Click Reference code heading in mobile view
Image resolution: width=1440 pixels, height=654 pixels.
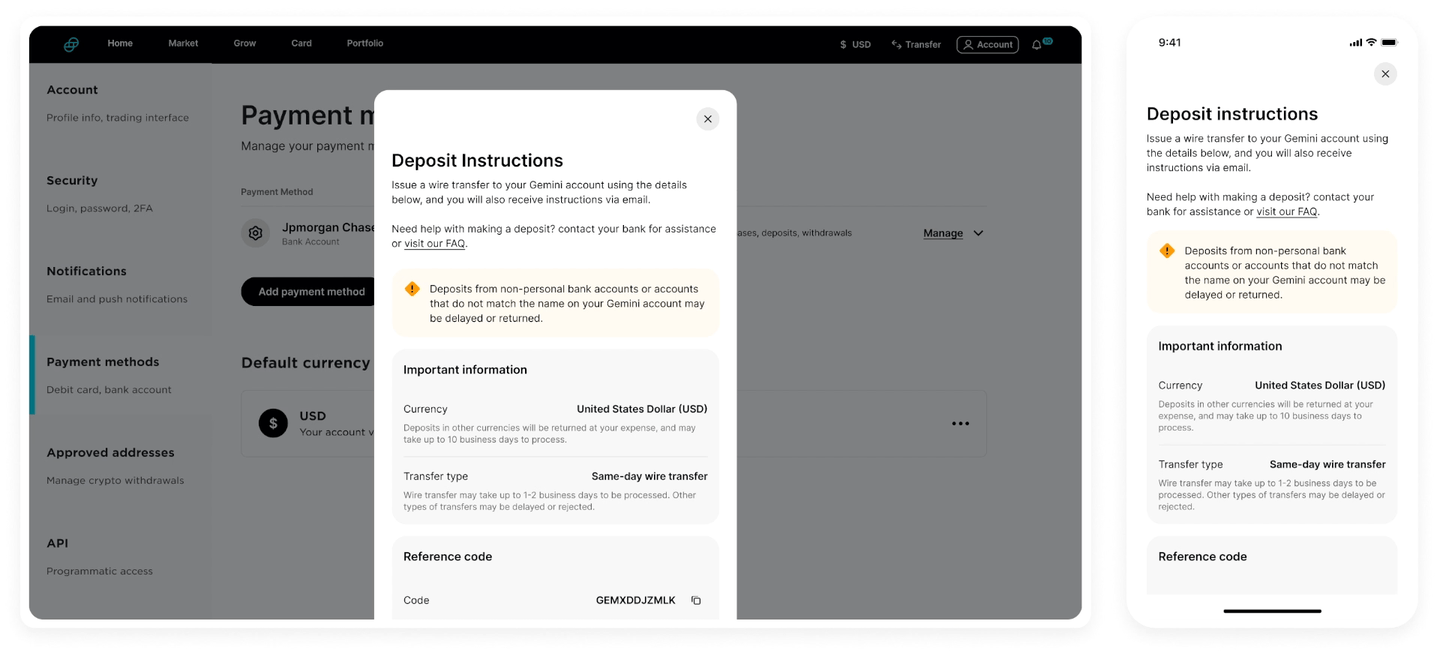coord(1202,557)
